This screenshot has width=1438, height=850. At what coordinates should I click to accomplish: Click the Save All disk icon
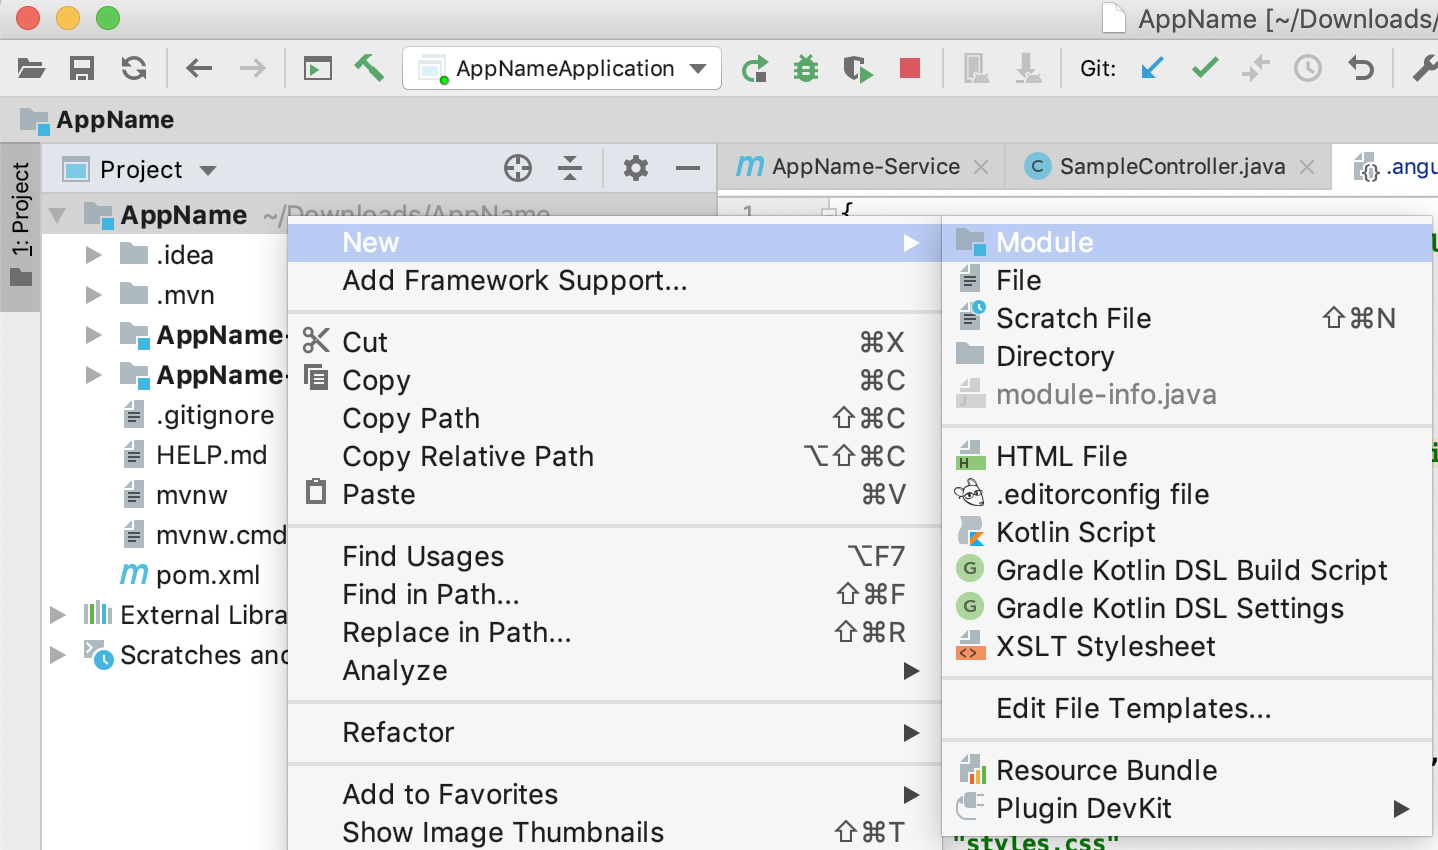(x=82, y=68)
